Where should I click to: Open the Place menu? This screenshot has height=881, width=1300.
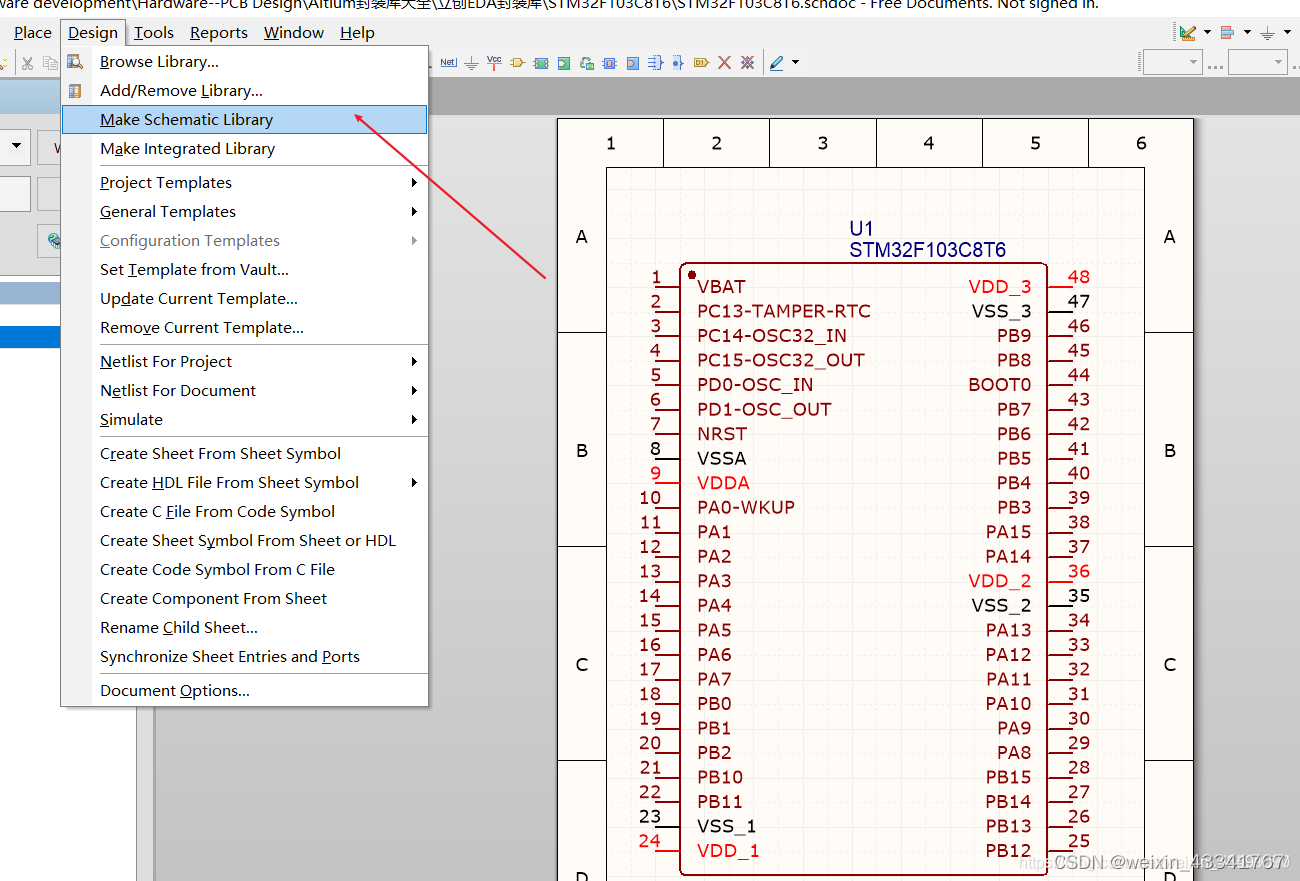(32, 33)
